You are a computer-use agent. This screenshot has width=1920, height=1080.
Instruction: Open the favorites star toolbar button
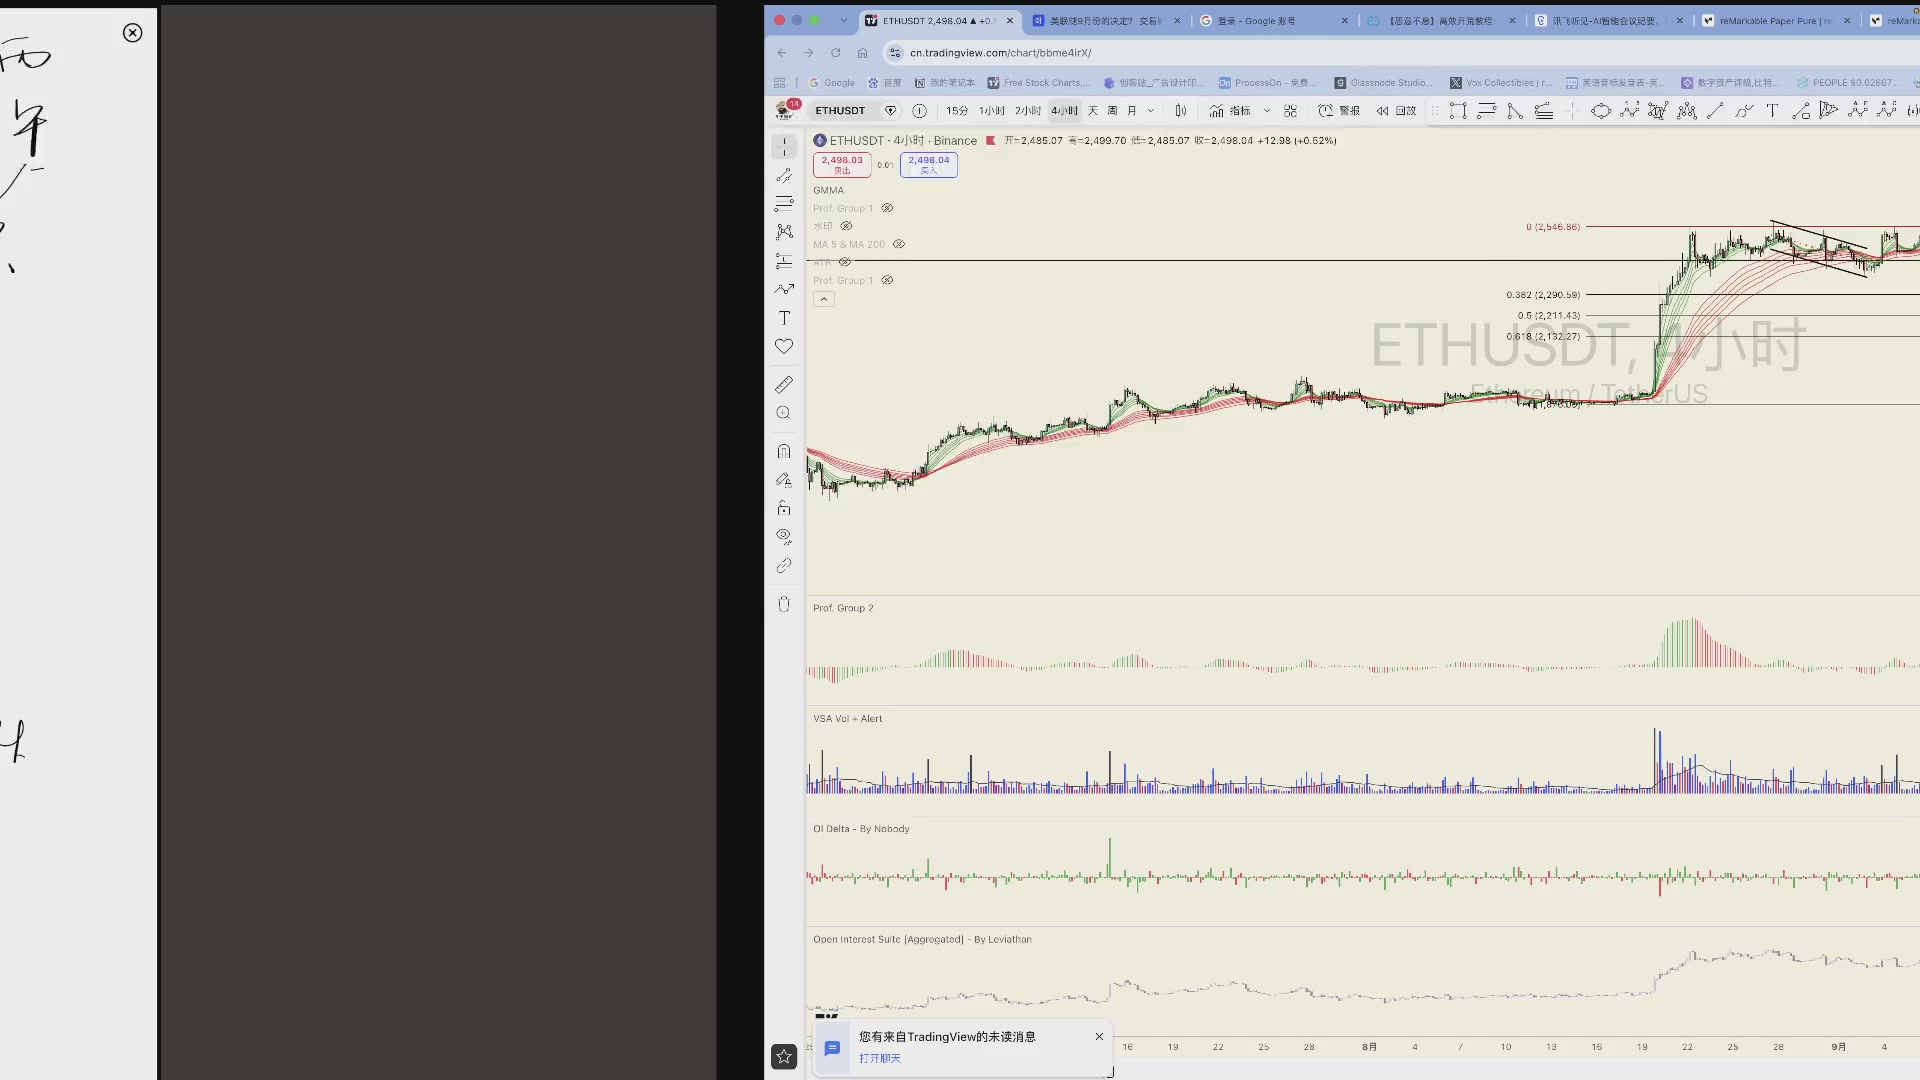click(784, 1056)
